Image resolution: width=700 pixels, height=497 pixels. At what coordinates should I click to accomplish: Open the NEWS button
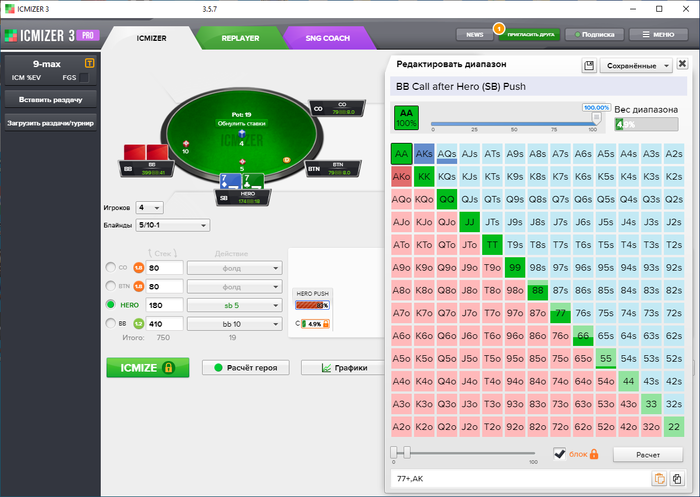(475, 34)
